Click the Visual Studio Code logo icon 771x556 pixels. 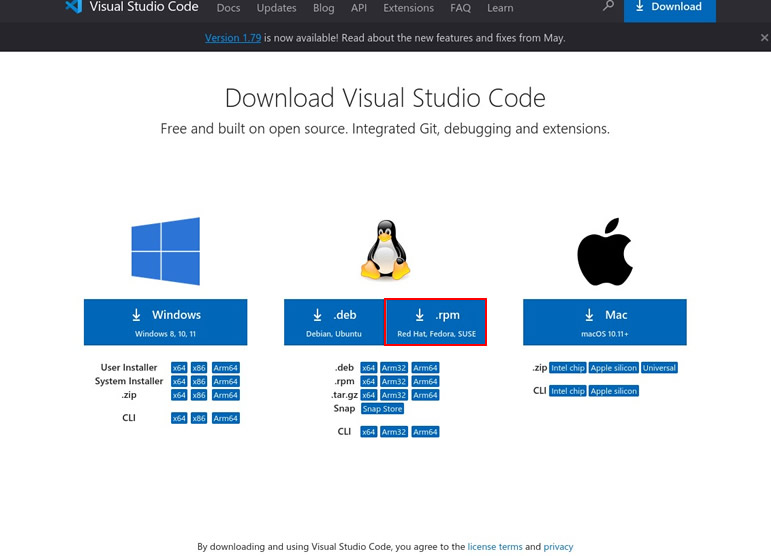pyautogui.click(x=73, y=7)
